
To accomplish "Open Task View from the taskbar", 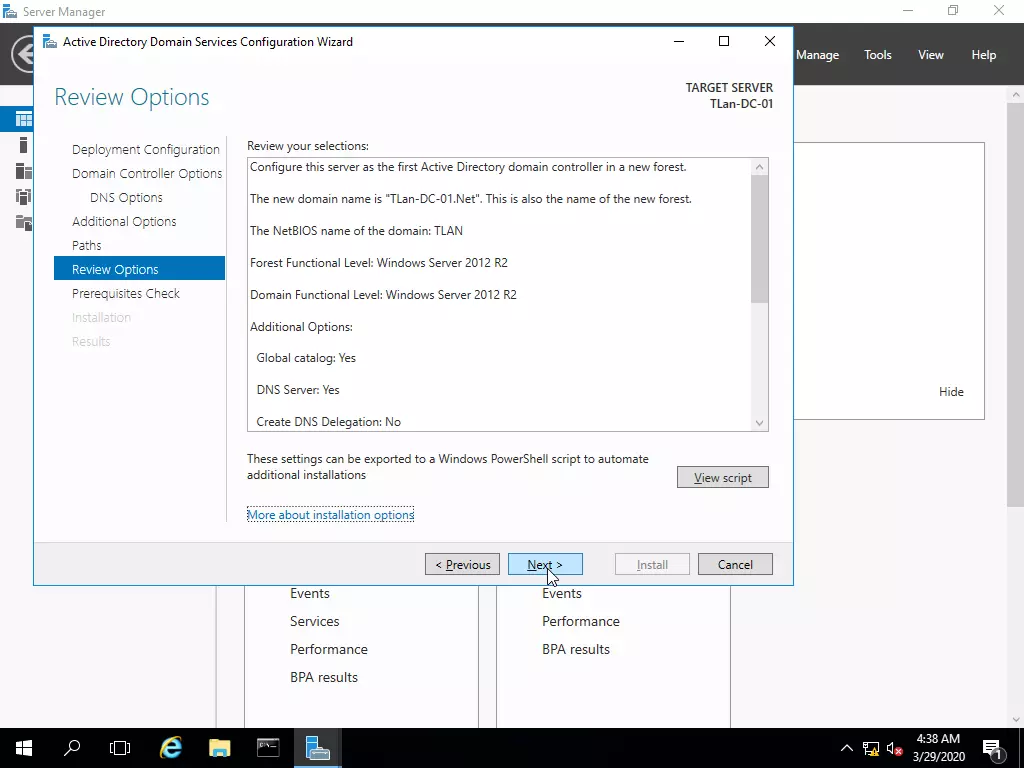I will (x=120, y=748).
